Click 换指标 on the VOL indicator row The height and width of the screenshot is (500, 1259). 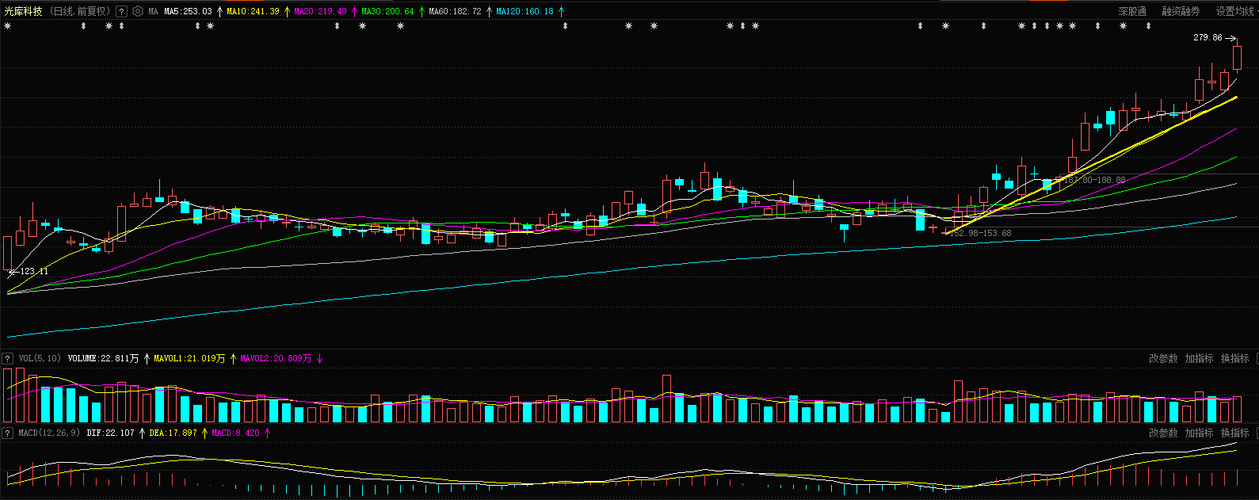[1235, 358]
